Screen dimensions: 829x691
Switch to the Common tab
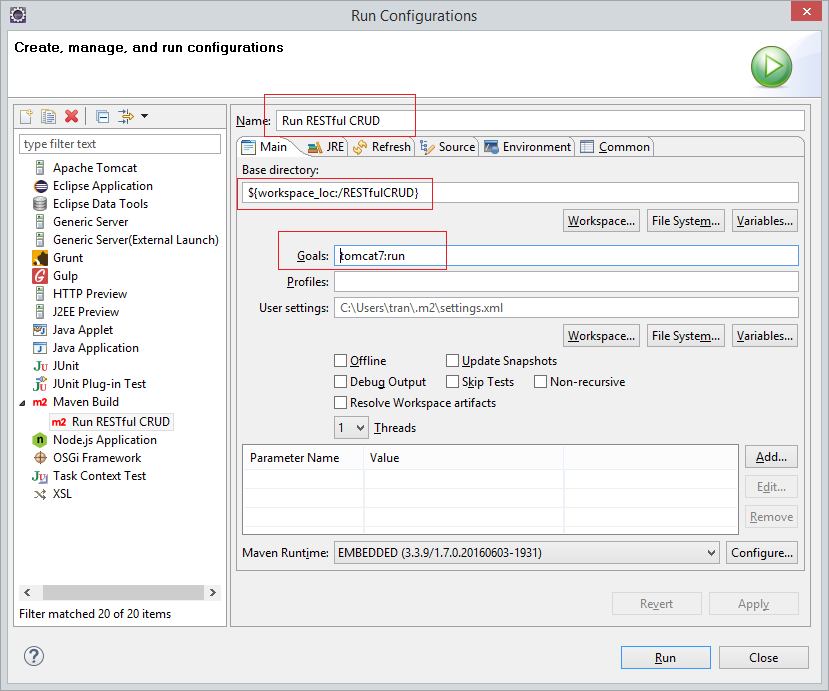(x=615, y=147)
